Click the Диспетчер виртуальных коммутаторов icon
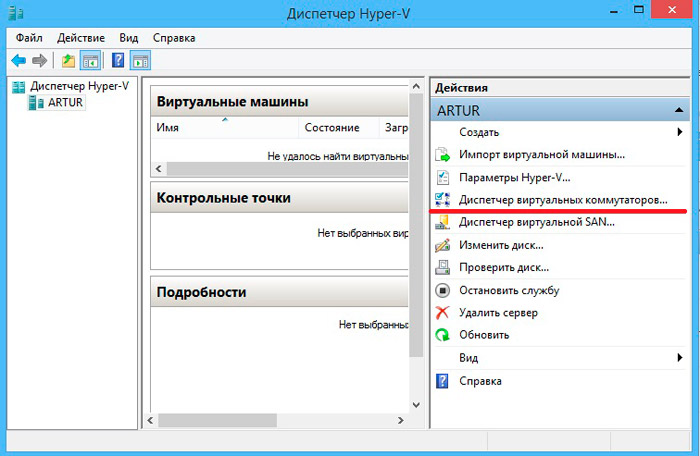Screen dimensions: 700x456 pos(442,200)
